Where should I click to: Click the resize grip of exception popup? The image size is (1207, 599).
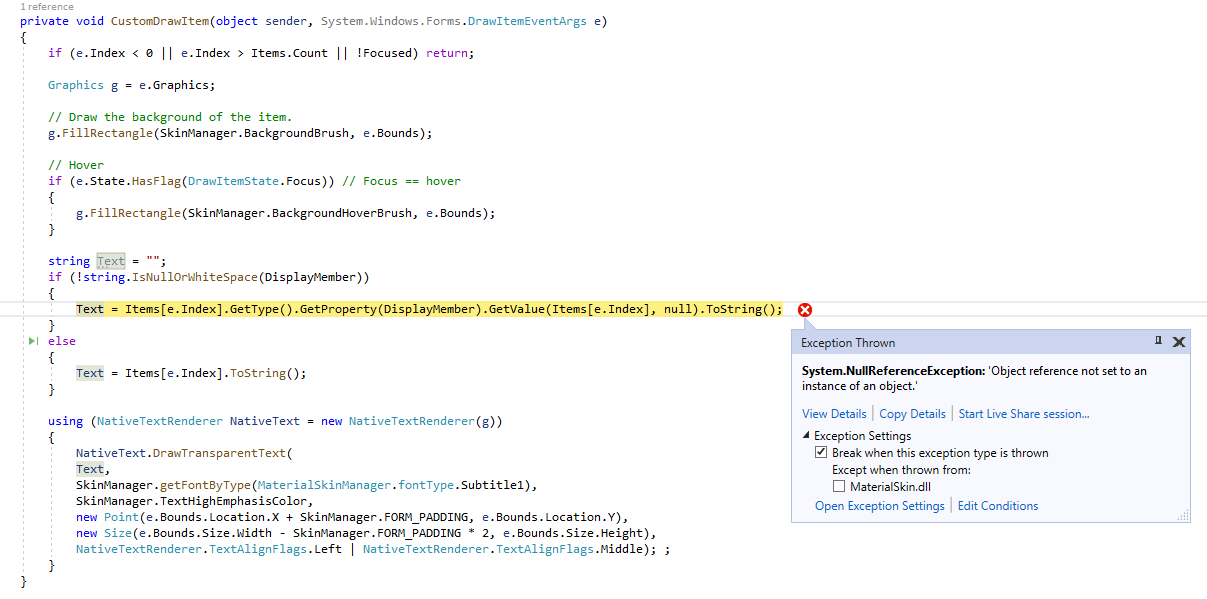1183,515
